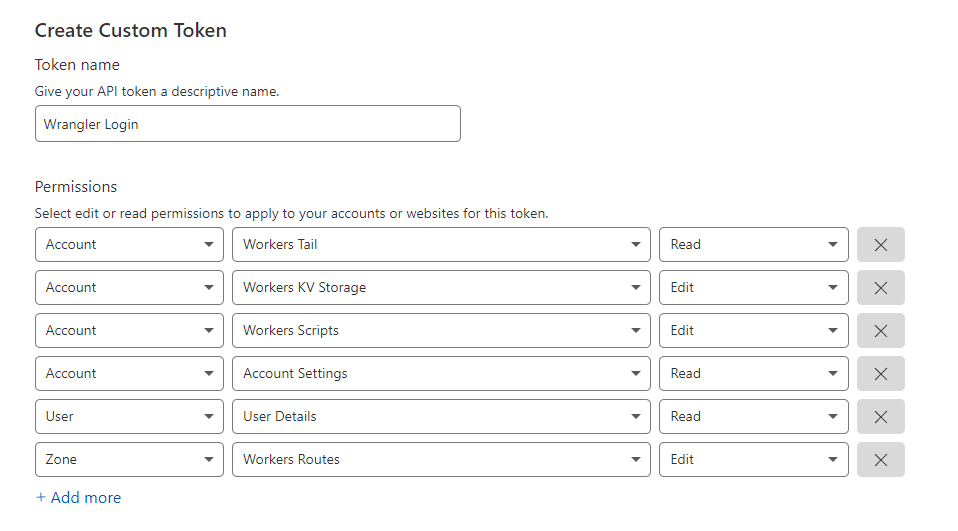Remove the Workers KV Storage permission row
Image resolution: width=958 pixels, height=531 pixels.
[x=880, y=288]
